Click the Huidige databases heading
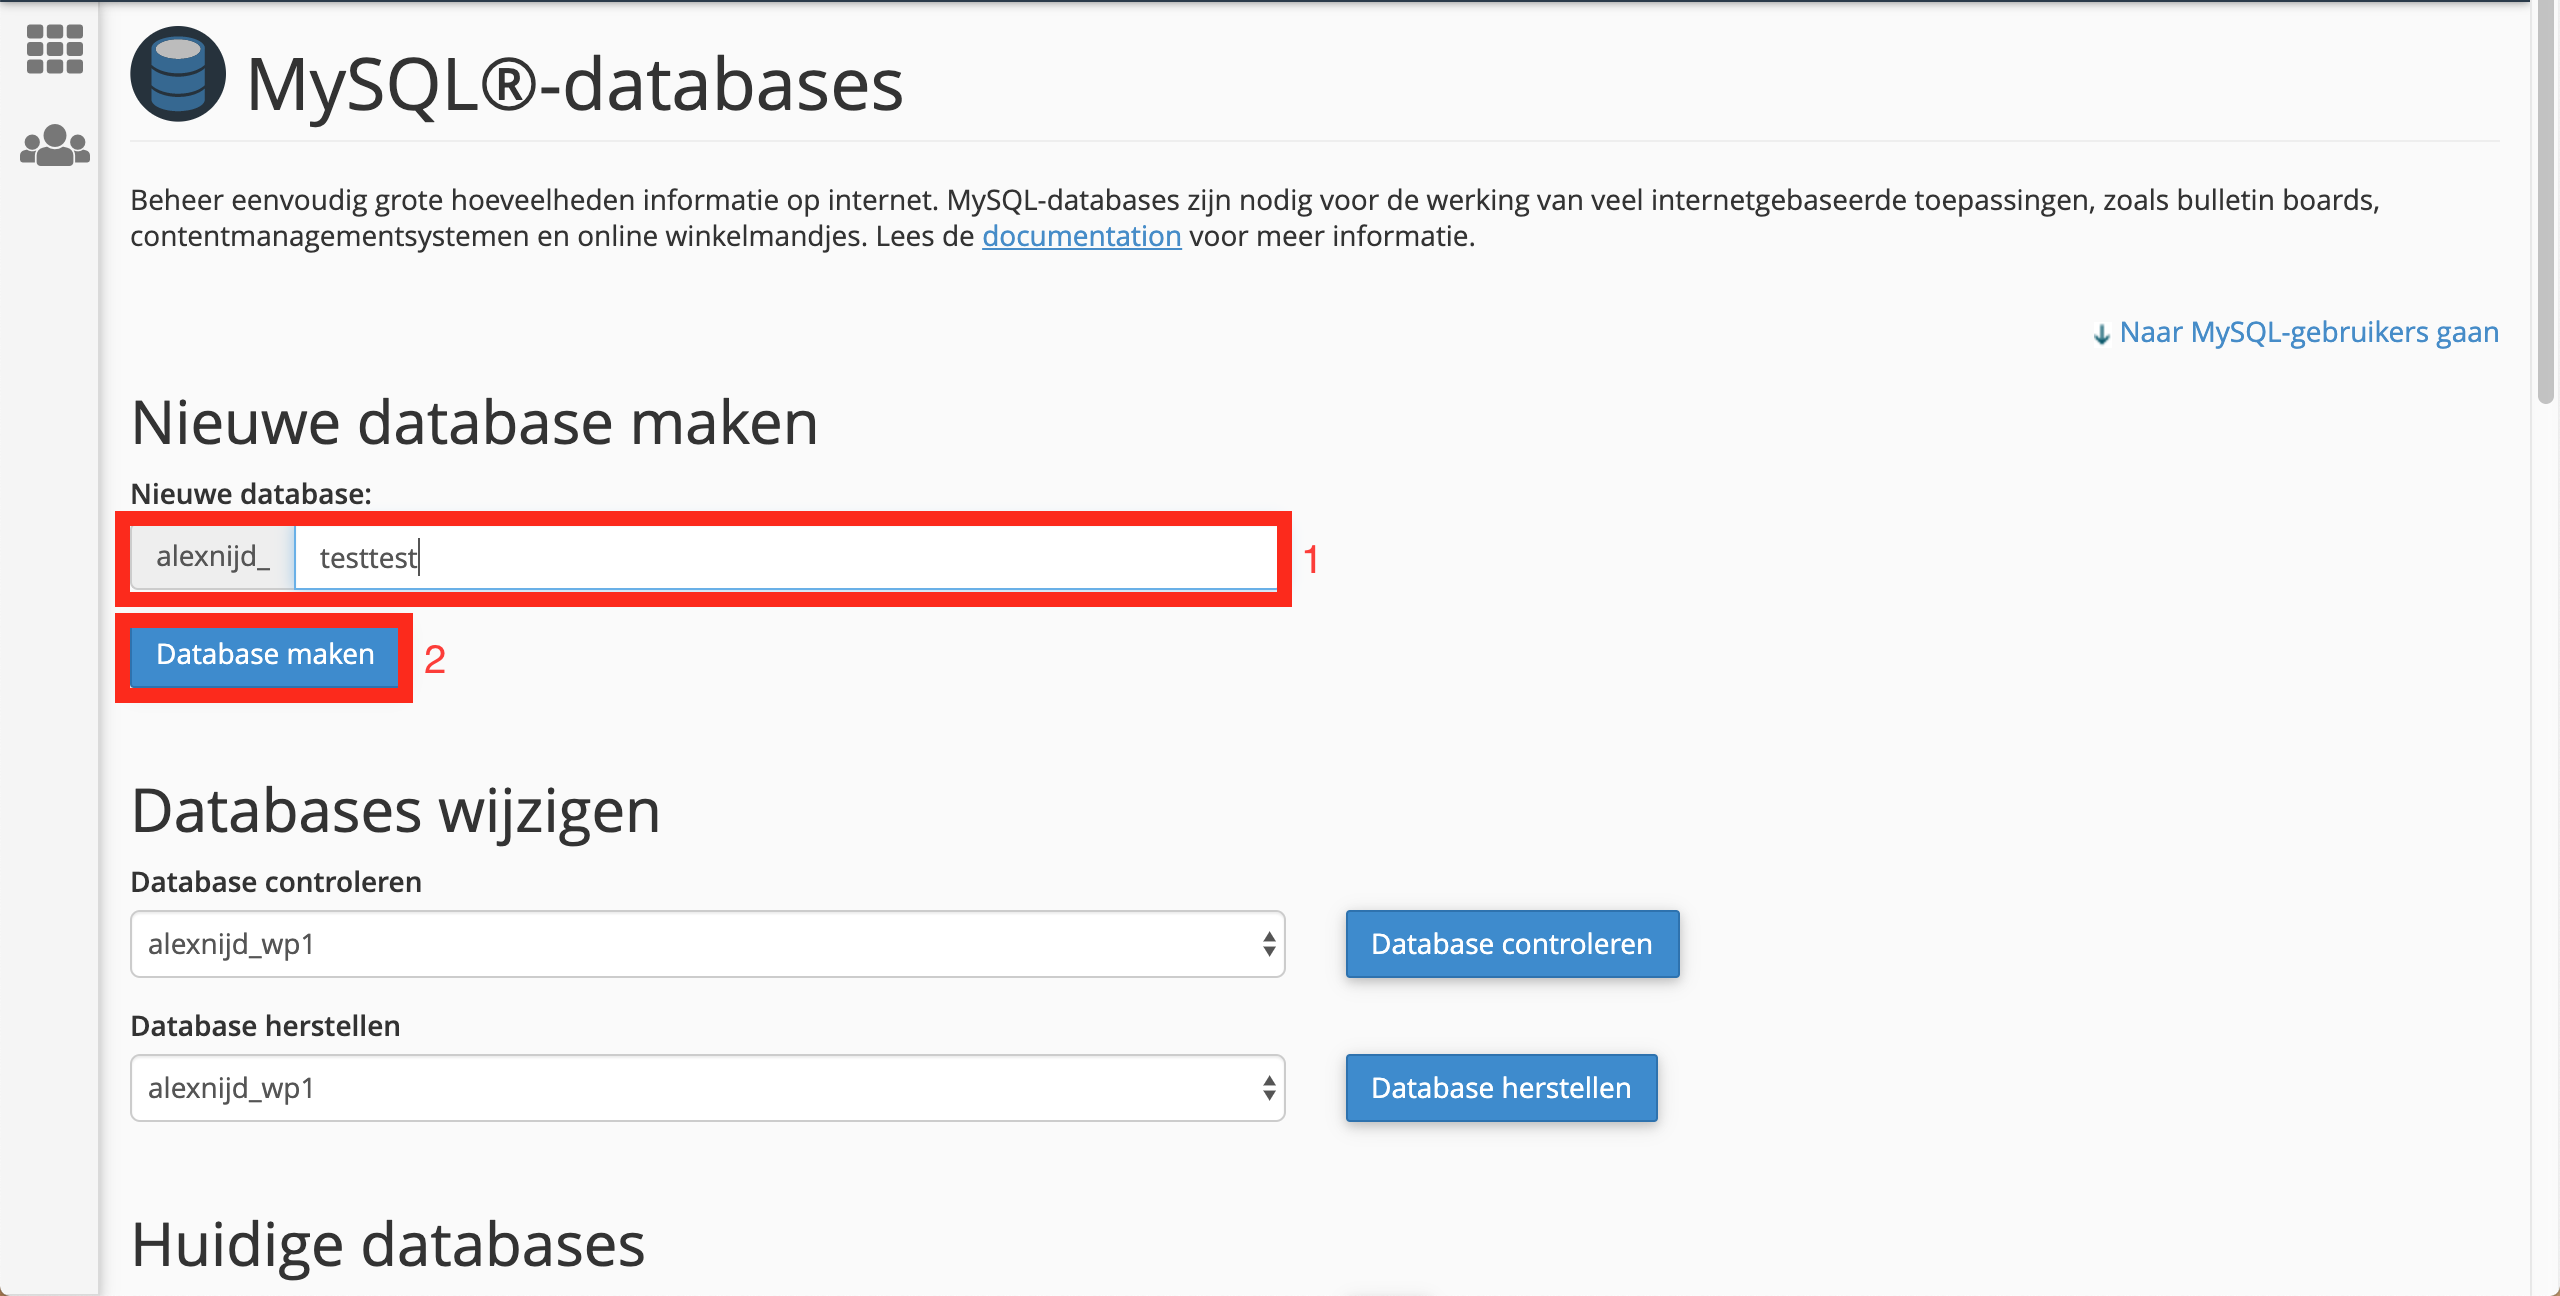Screen dimensions: 2560x1296 pyautogui.click(x=388, y=1245)
